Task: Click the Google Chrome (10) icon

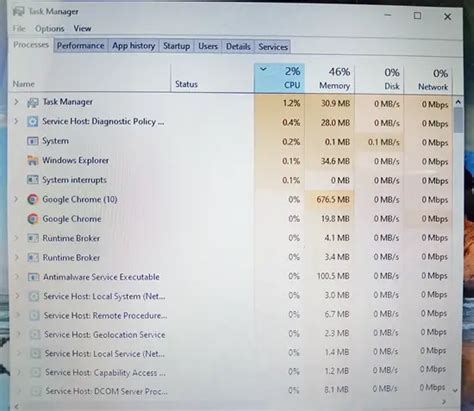Action: pyautogui.click(x=33, y=199)
